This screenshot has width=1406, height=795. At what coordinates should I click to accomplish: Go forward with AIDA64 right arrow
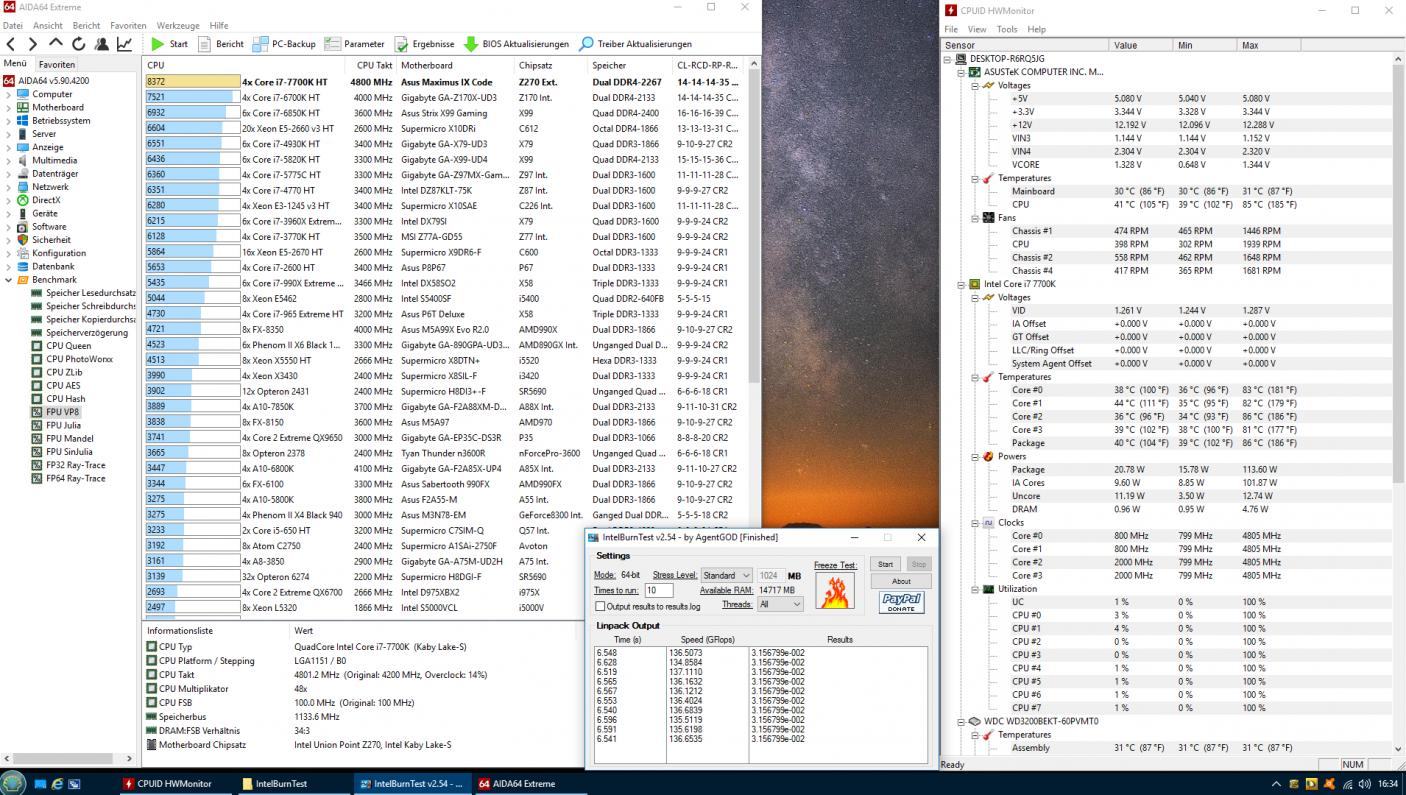[x=33, y=44]
